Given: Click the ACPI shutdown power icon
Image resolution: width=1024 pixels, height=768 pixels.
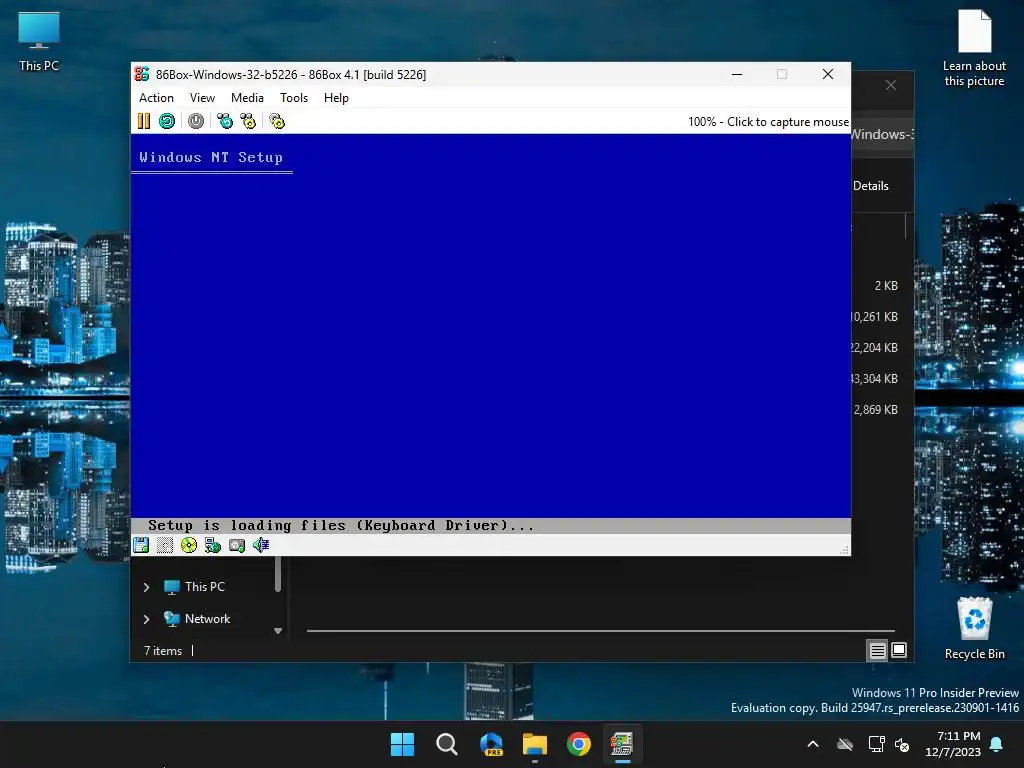Looking at the screenshot, I should click(196, 121).
